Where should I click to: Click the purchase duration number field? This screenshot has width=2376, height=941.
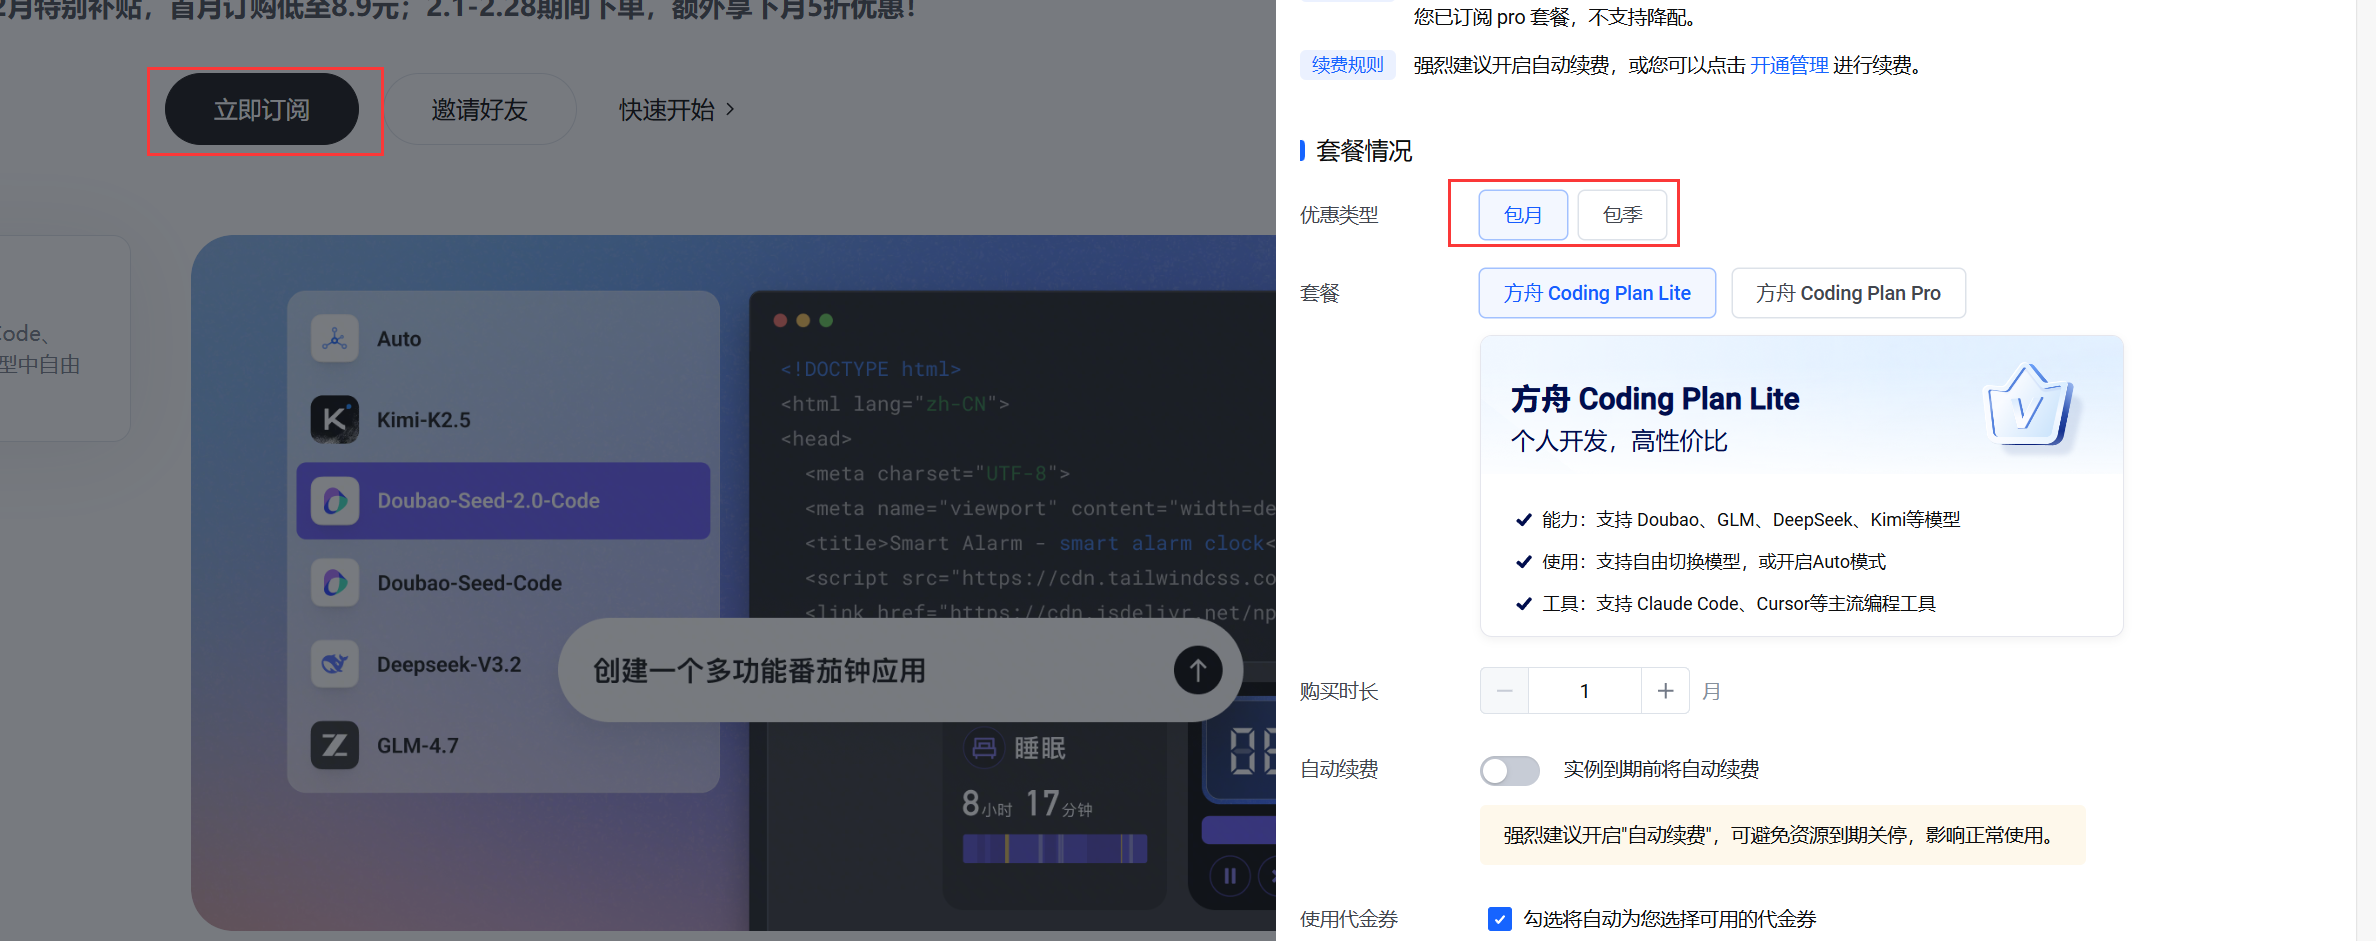(x=1585, y=691)
